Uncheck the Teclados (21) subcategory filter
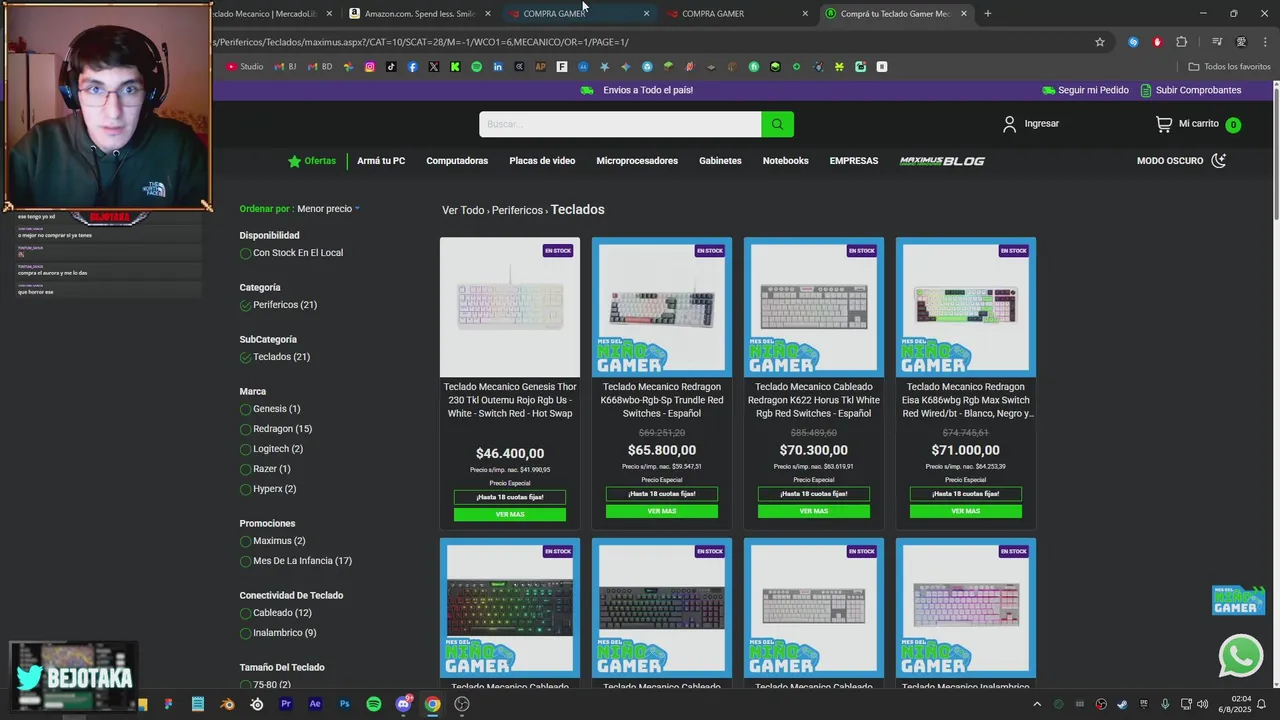 click(245, 357)
